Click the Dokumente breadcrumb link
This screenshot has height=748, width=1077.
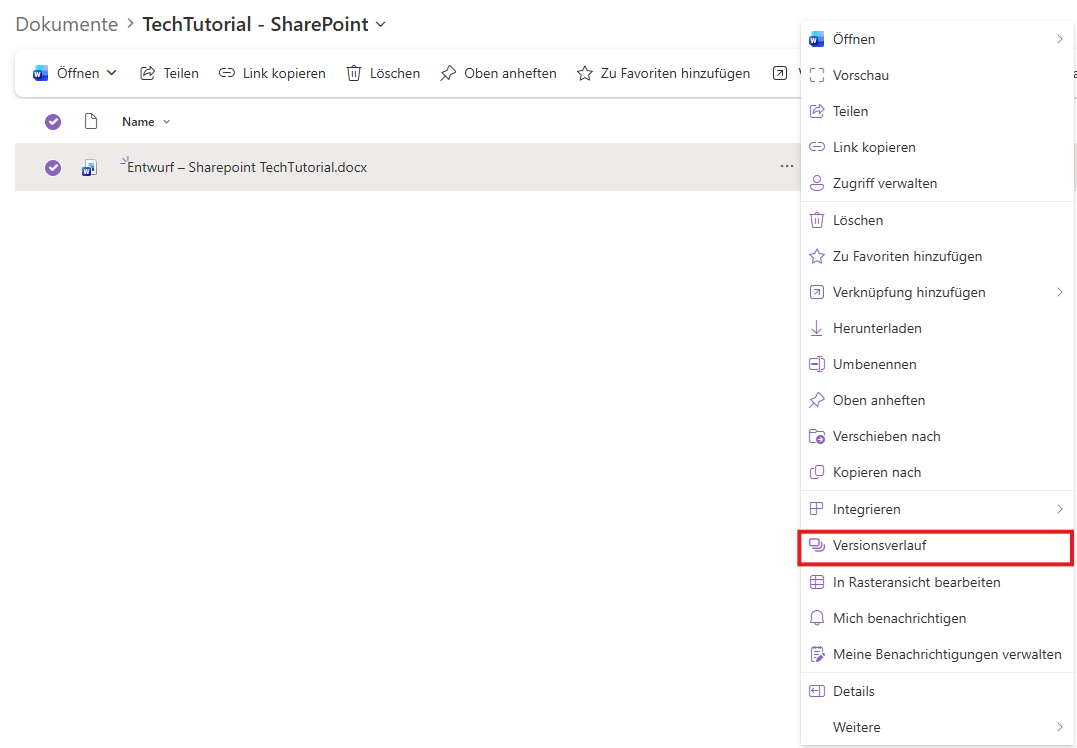coord(67,24)
